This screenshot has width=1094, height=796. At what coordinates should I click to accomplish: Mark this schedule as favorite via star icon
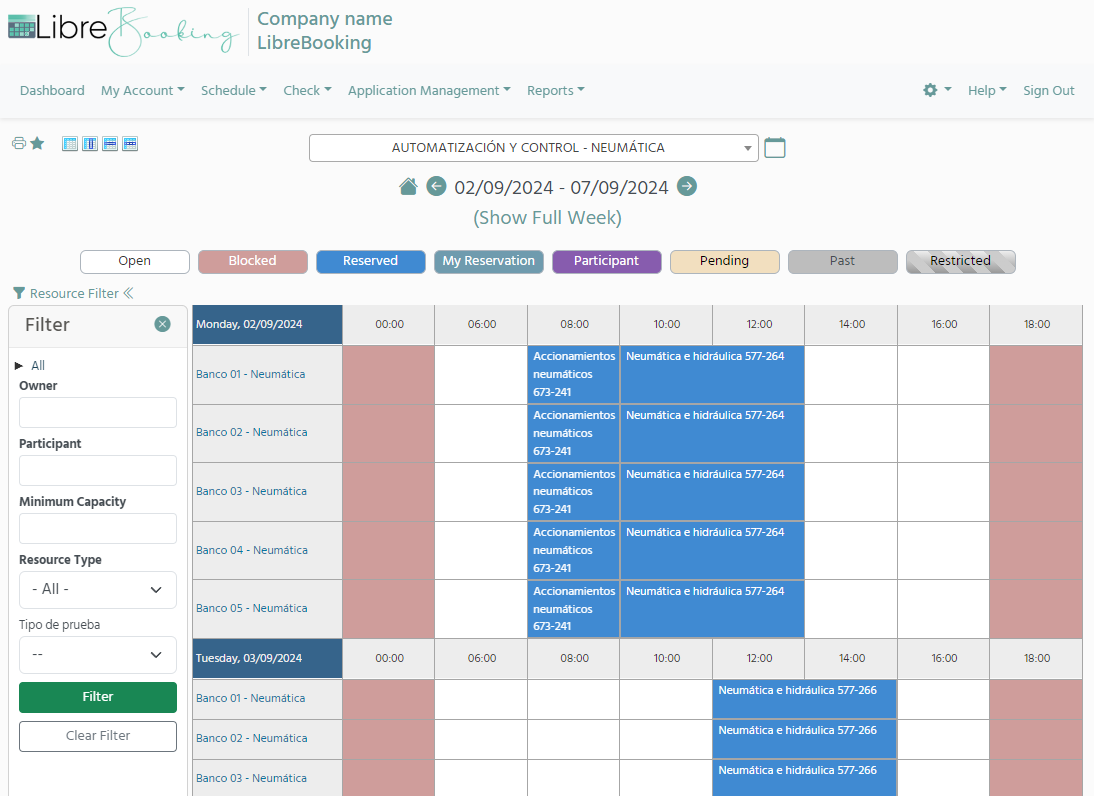[37, 143]
